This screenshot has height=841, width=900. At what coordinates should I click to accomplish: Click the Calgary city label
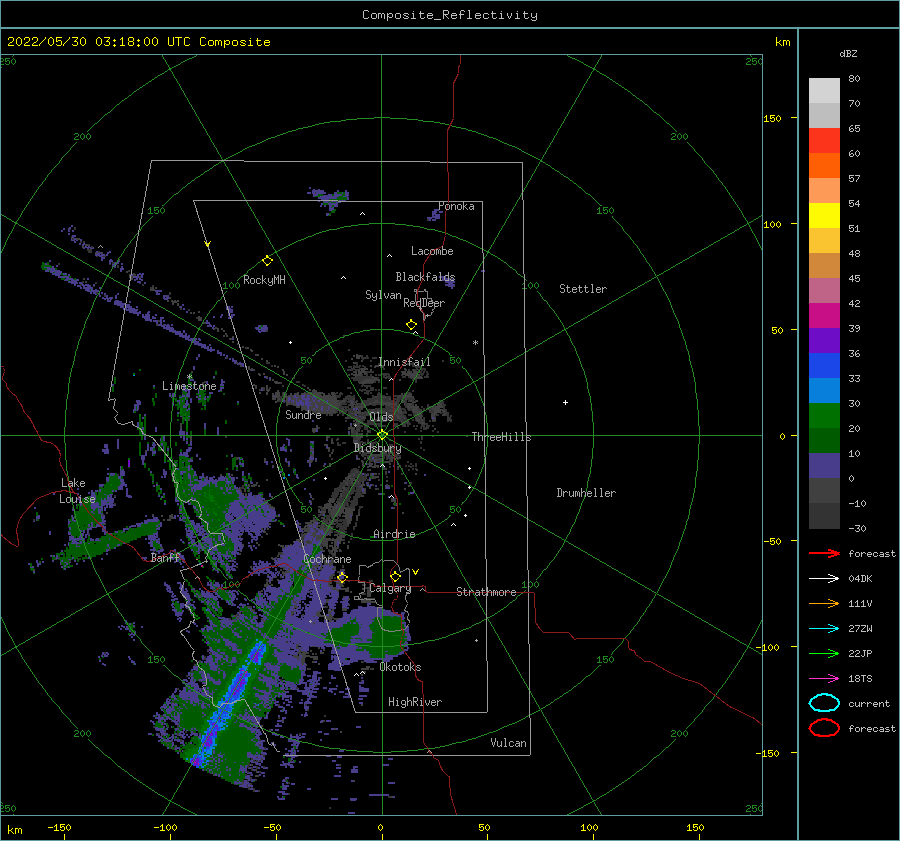pyautogui.click(x=390, y=588)
